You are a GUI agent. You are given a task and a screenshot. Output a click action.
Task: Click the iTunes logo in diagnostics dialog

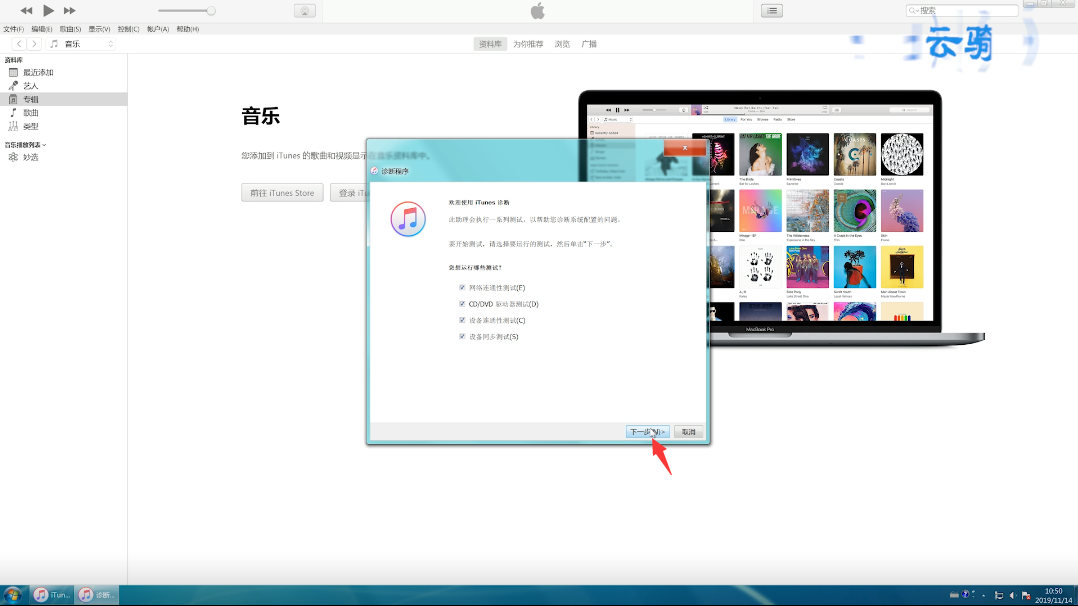tap(408, 219)
